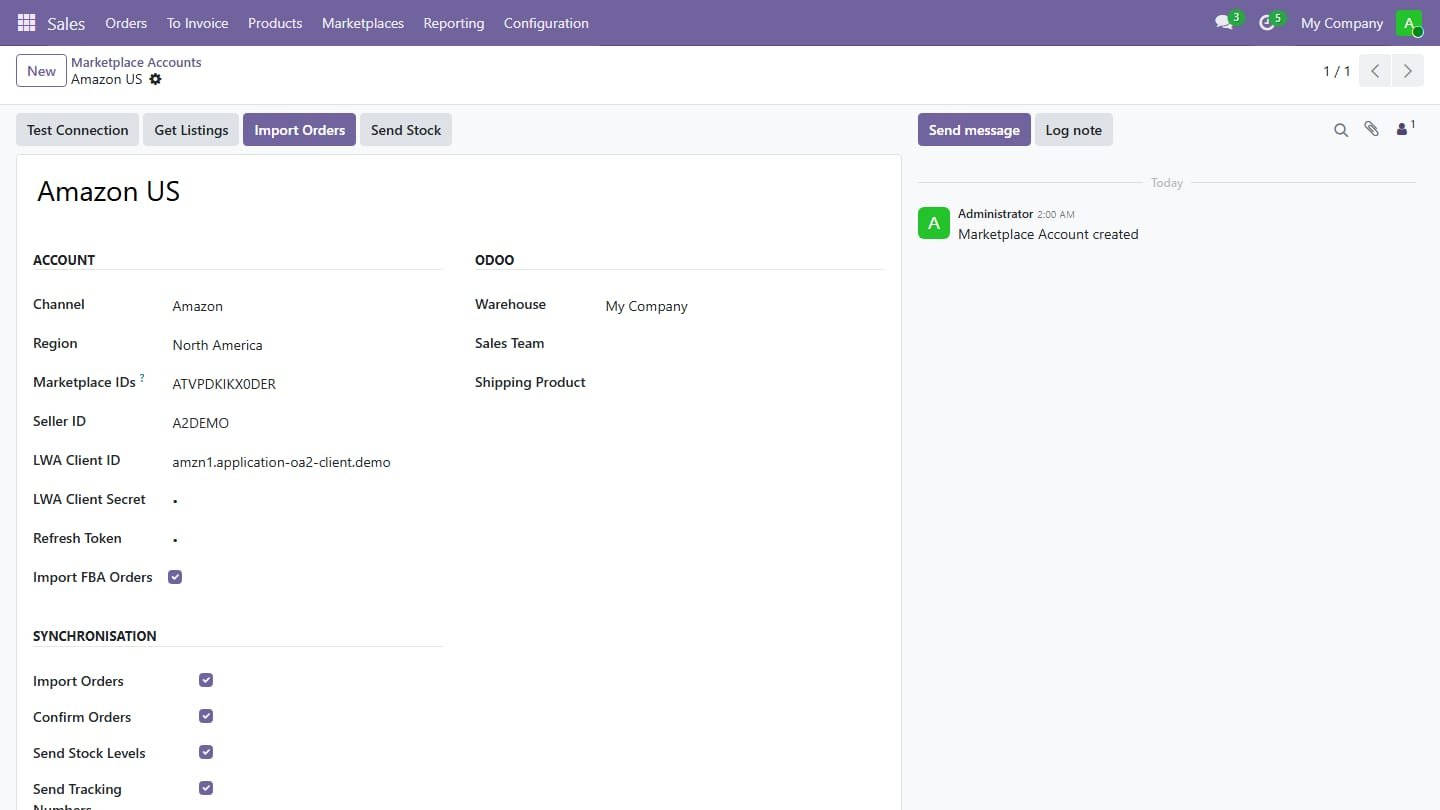Image resolution: width=1440 pixels, height=810 pixels.
Task: Open the empty Sales Team dropdown
Action: [744, 345]
